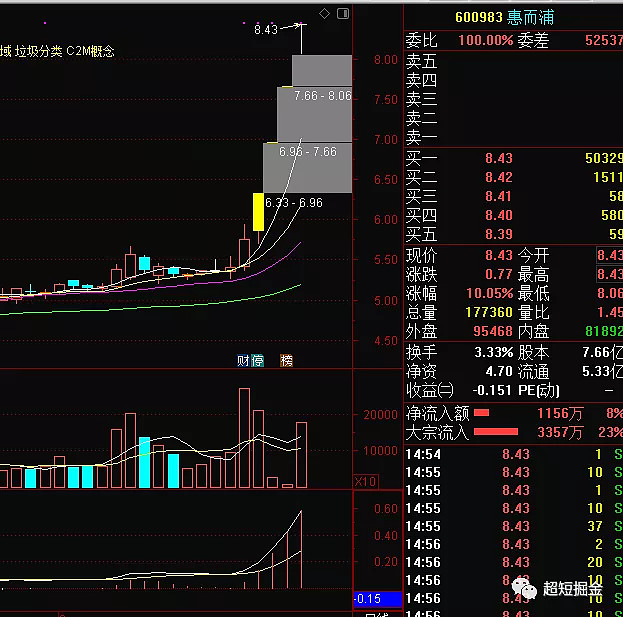Select the 14:56 trade row with volume 2
Viewport: 623px width, 617px height.
tap(513, 544)
